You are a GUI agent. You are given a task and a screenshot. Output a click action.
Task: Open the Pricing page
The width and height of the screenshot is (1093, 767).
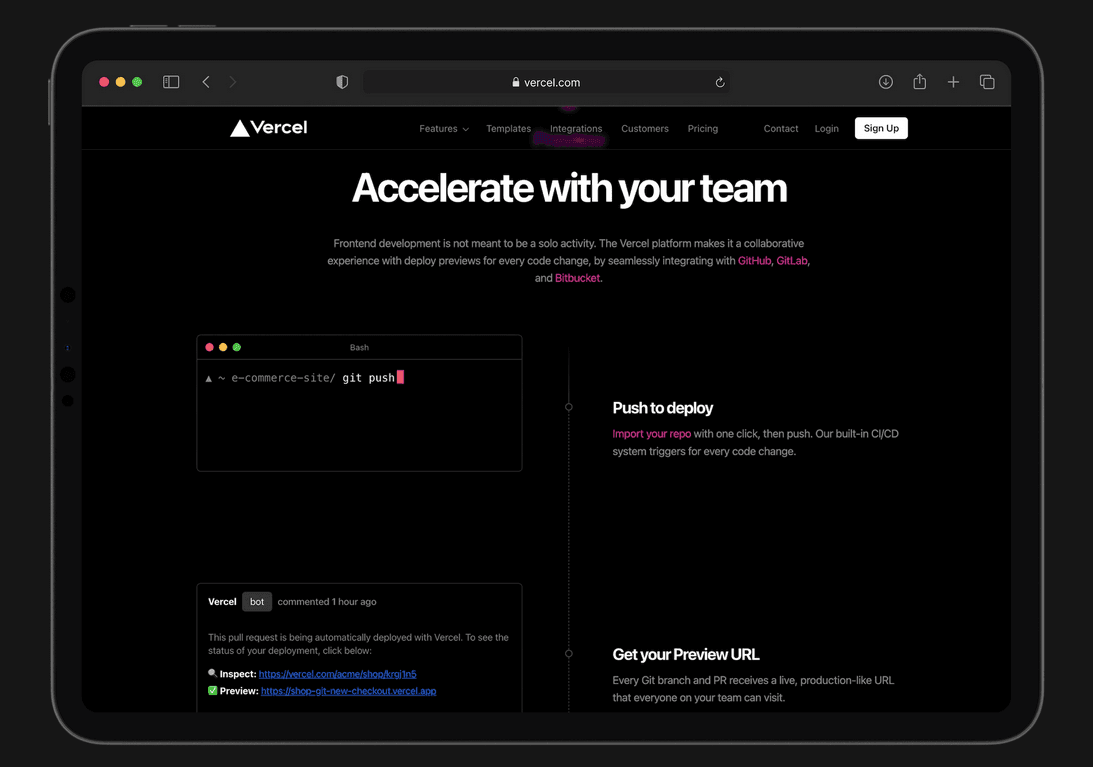click(x=703, y=129)
